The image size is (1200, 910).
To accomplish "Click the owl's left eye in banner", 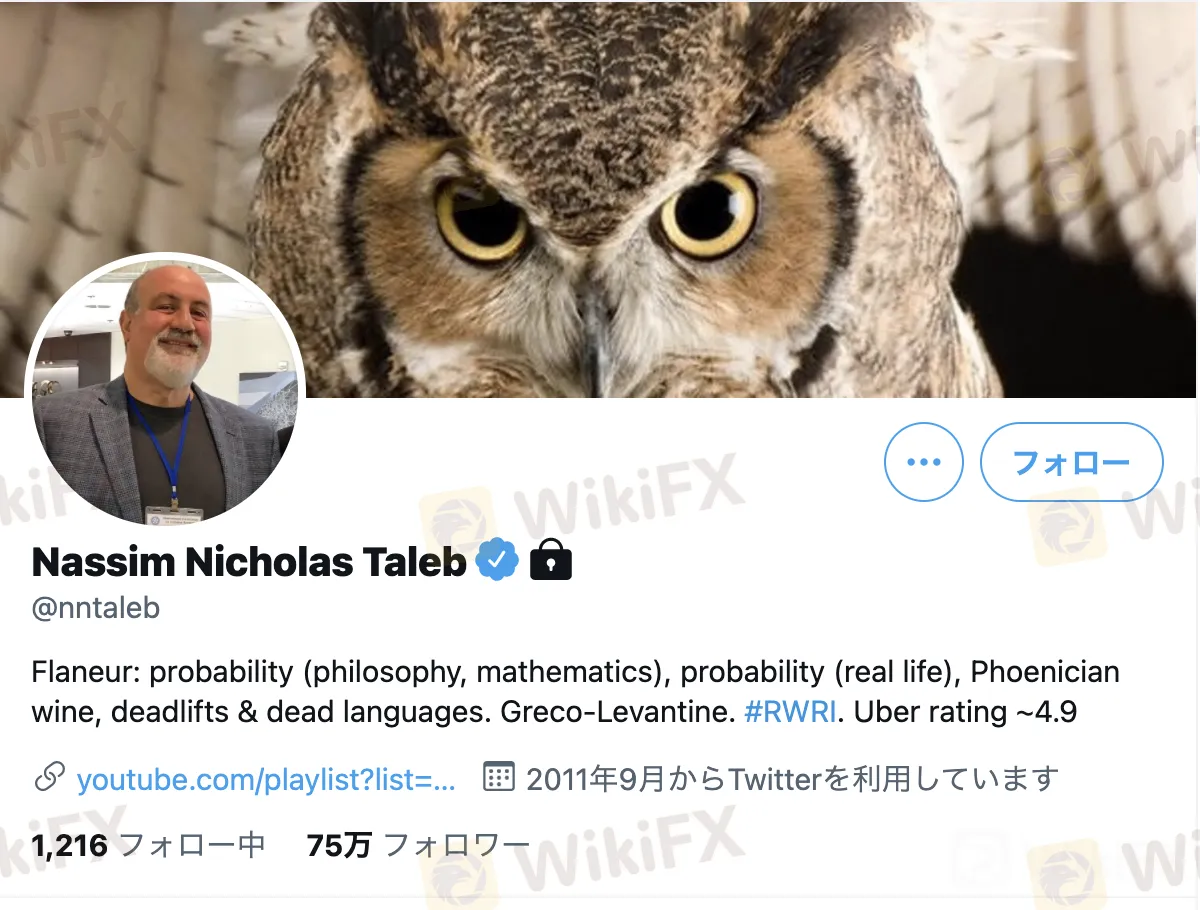I will pyautogui.click(x=481, y=219).
